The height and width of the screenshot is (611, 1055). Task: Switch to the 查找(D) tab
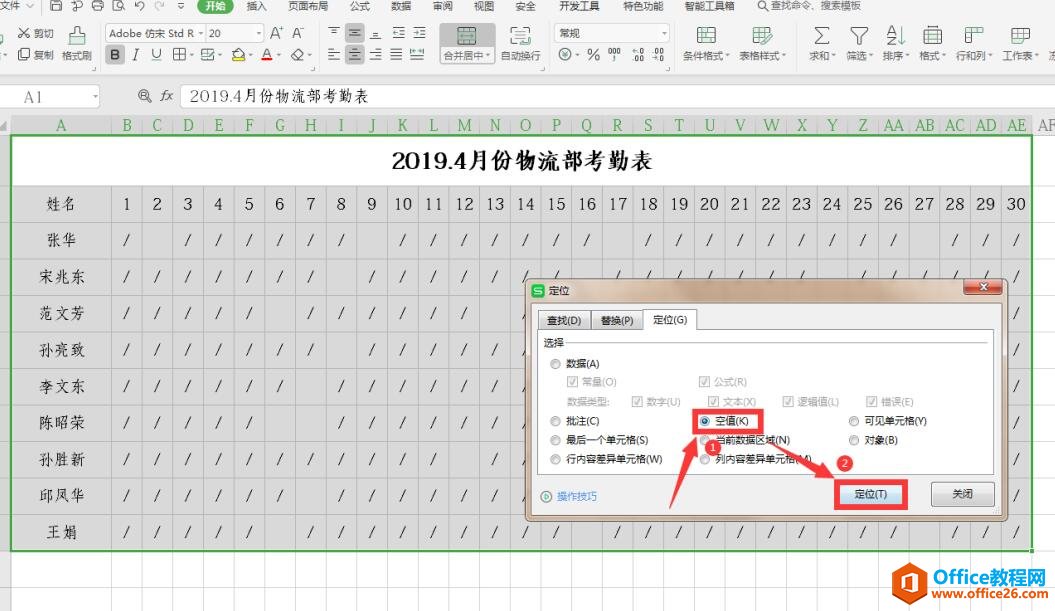point(564,320)
